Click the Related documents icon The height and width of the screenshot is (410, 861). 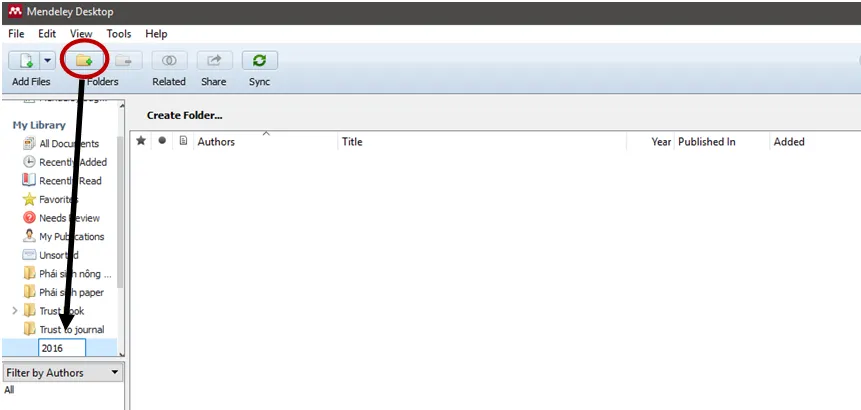coord(169,60)
